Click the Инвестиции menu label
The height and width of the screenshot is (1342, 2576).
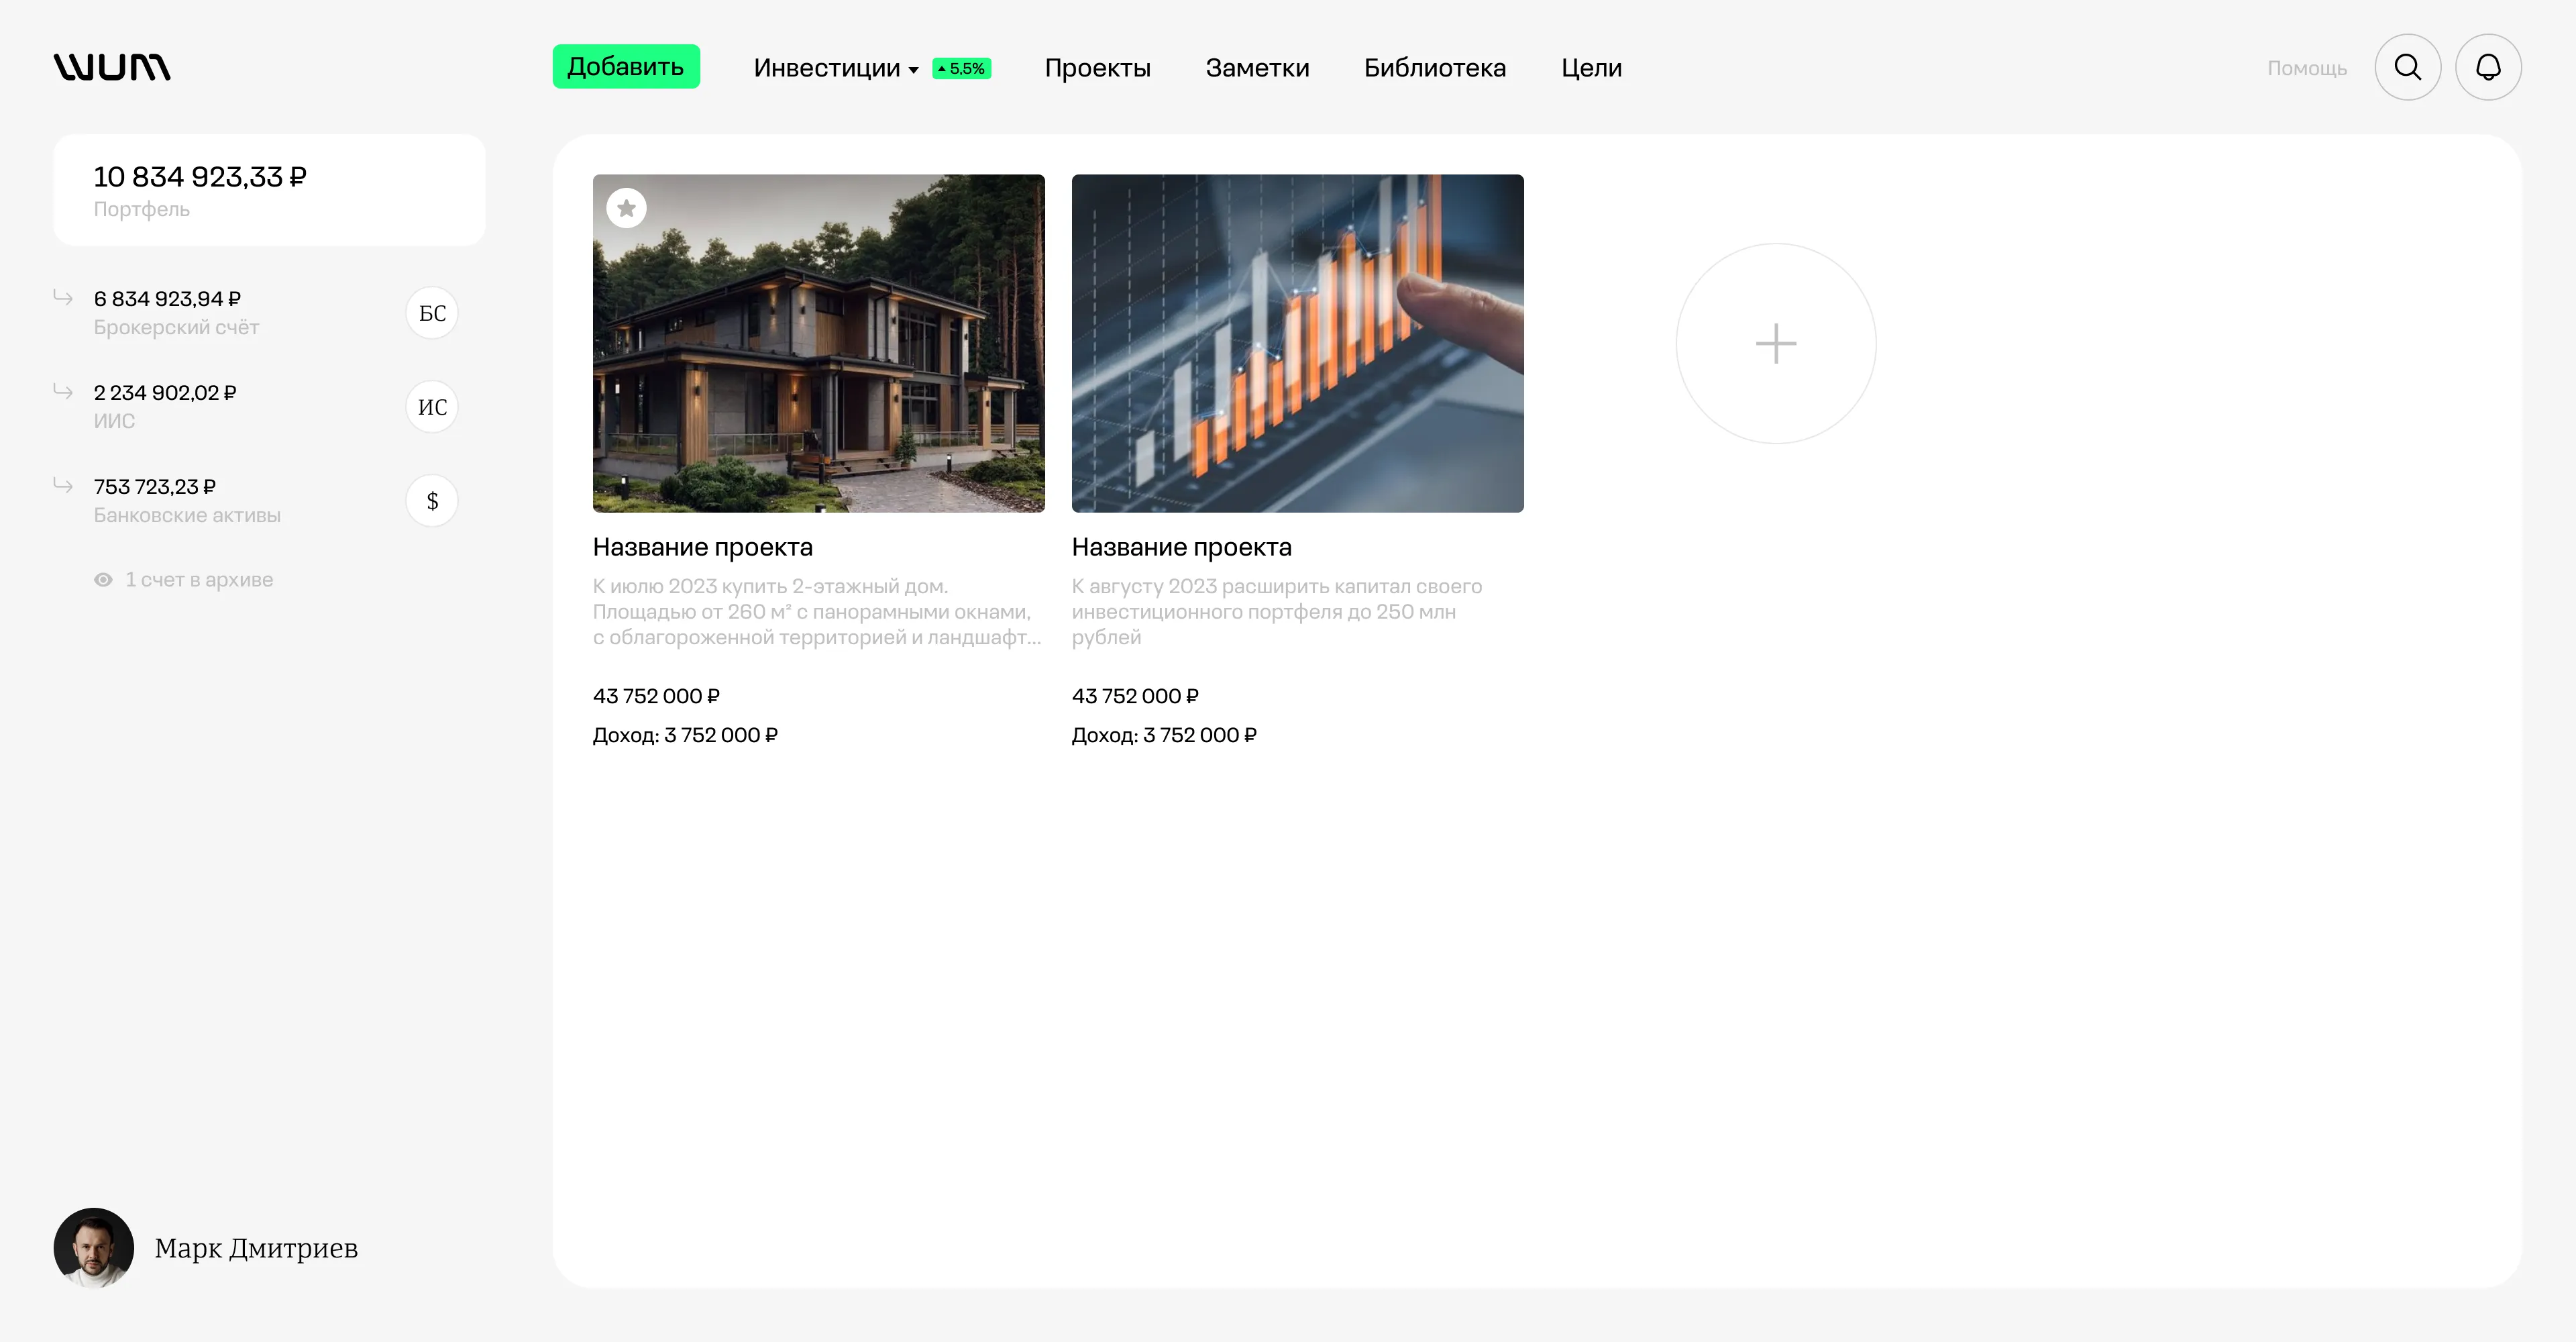click(x=827, y=68)
